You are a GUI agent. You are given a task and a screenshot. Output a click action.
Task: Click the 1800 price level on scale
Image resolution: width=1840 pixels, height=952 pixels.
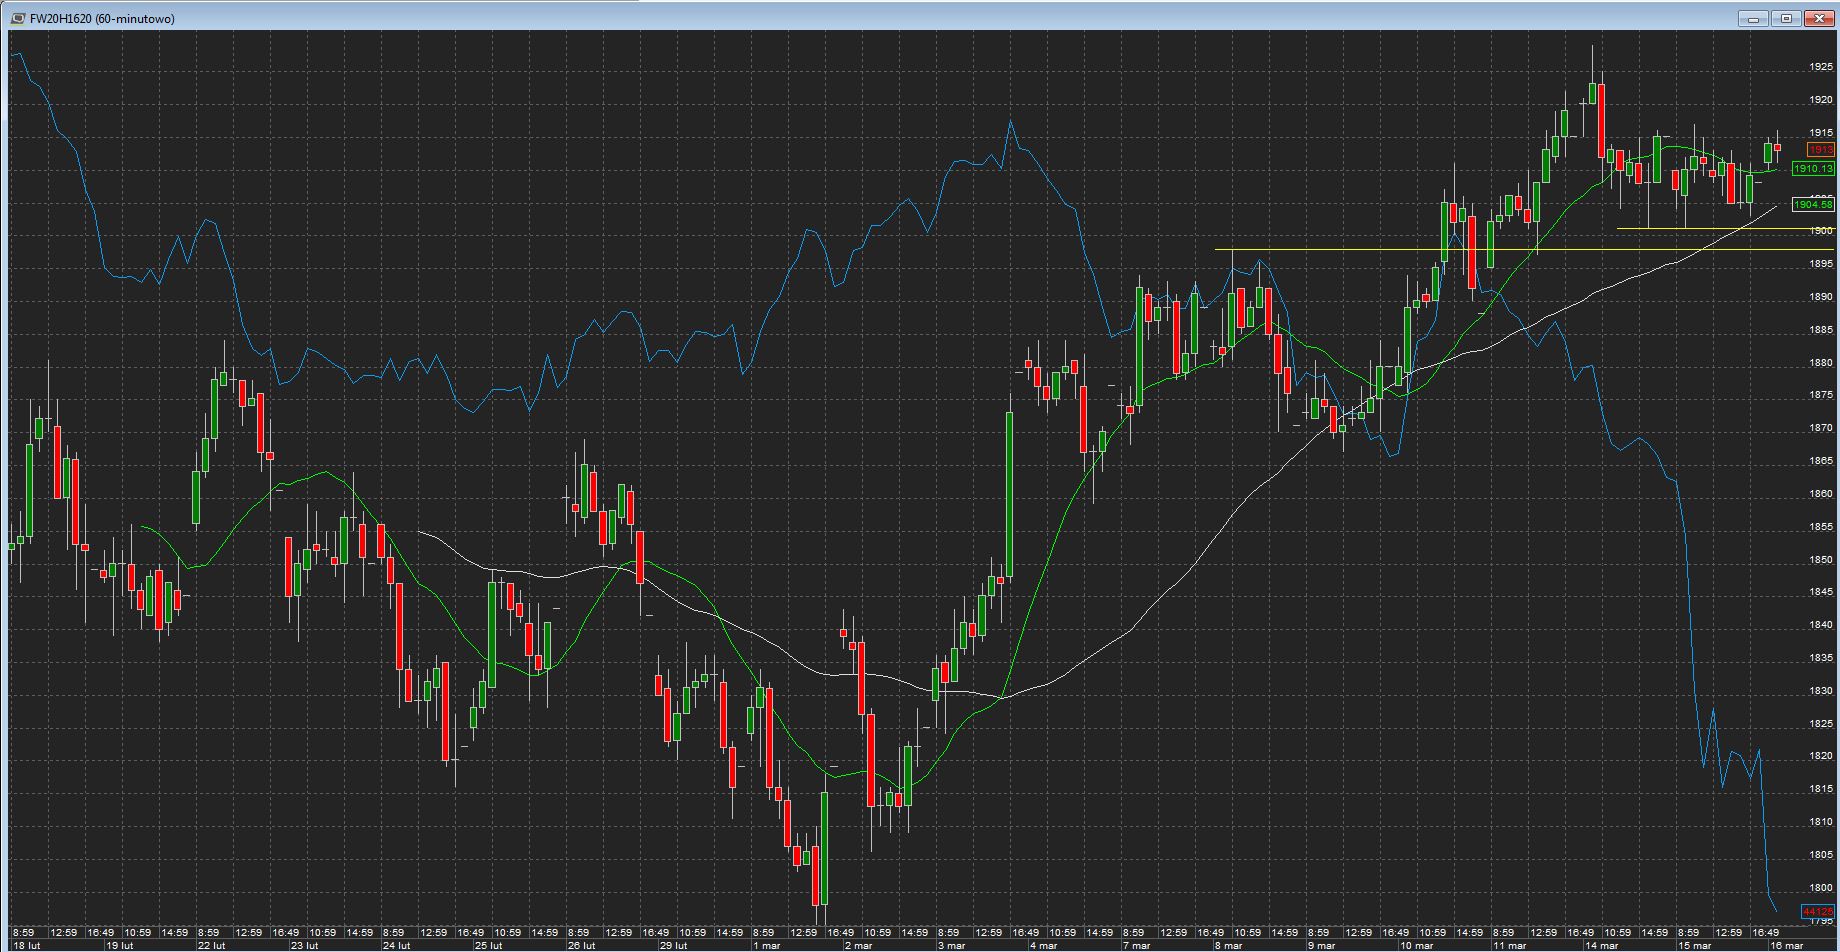coord(1820,888)
